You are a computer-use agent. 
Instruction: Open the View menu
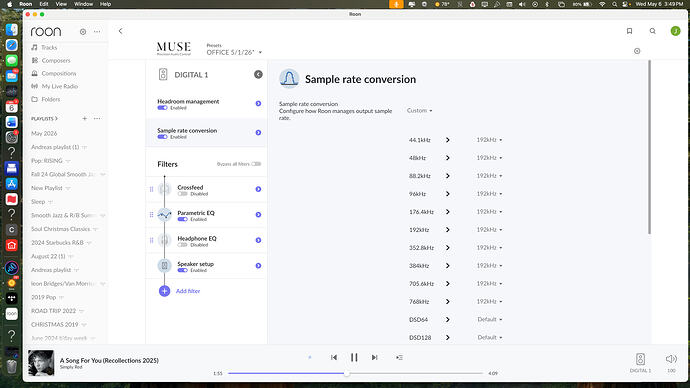(61, 4)
